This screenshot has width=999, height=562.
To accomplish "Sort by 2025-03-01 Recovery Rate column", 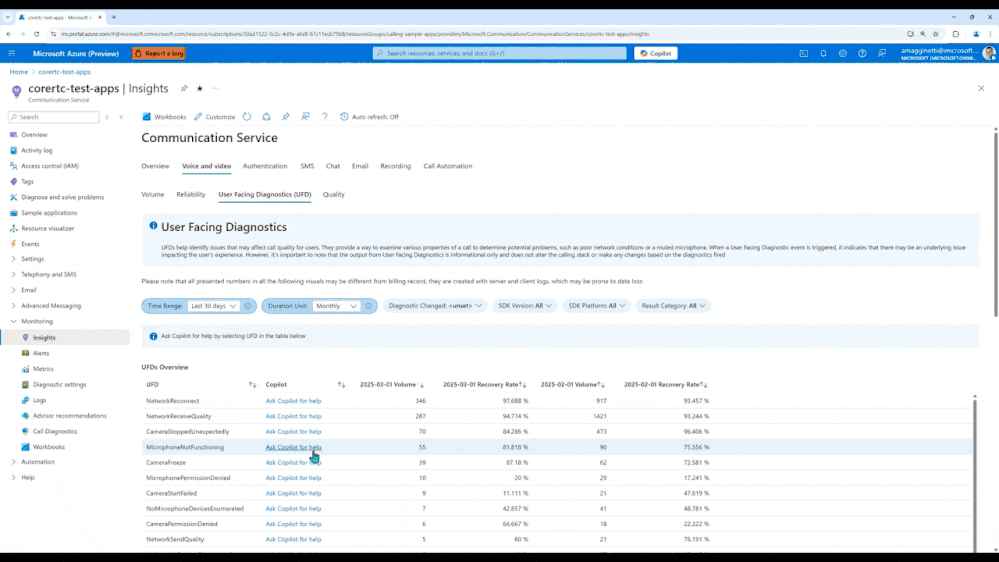I will [x=523, y=385].
